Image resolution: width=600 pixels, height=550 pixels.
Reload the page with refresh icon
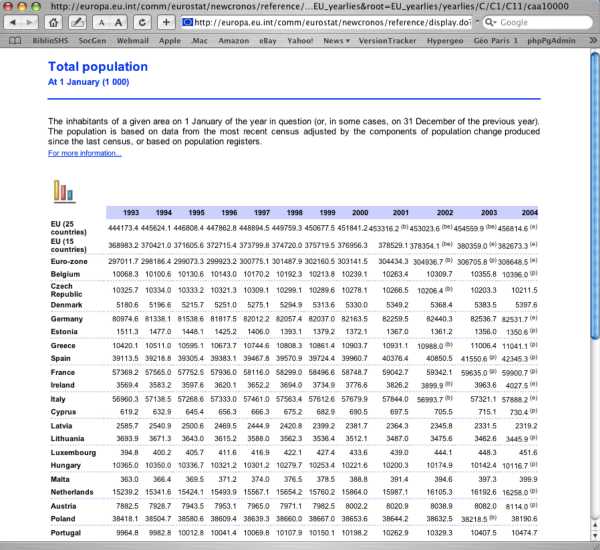tap(142, 23)
